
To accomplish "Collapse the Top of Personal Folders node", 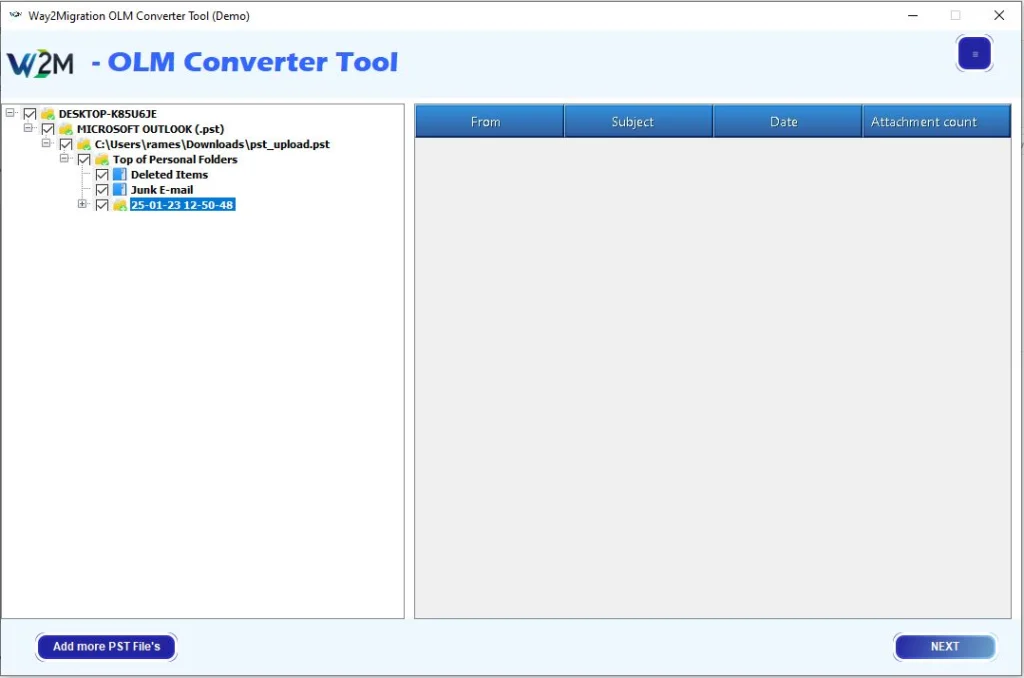I will pos(65,159).
